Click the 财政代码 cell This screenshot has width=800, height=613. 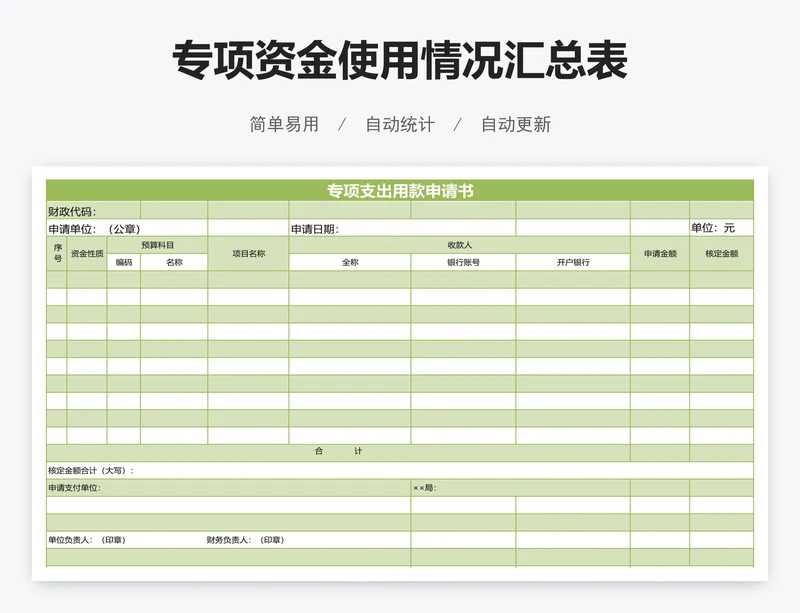coord(93,210)
